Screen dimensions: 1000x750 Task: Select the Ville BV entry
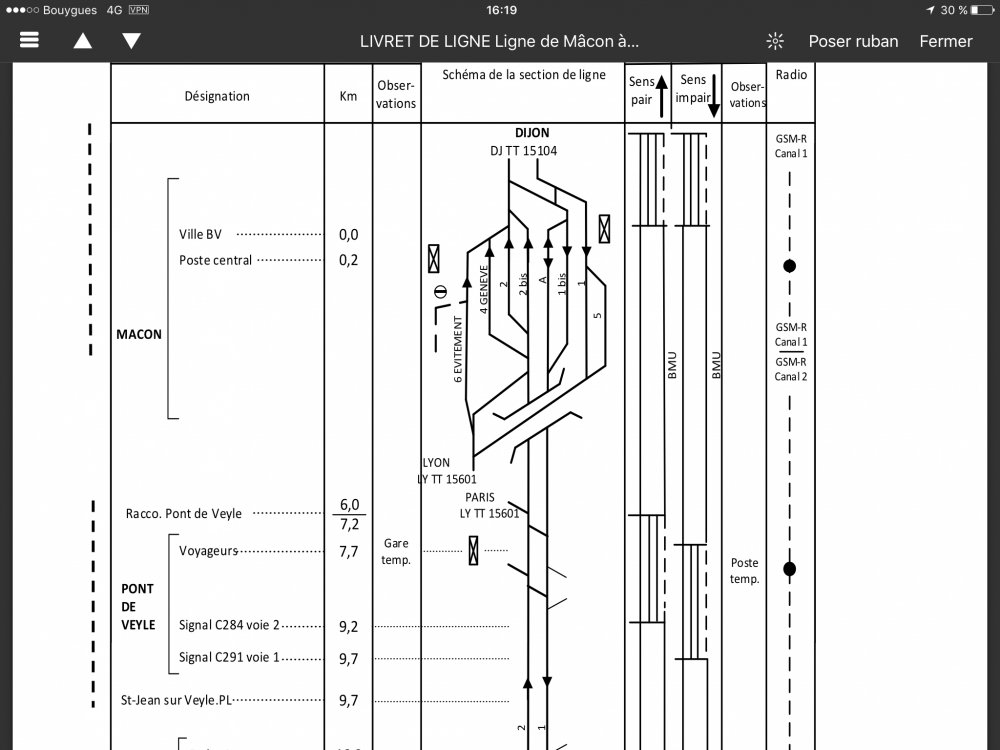point(201,234)
